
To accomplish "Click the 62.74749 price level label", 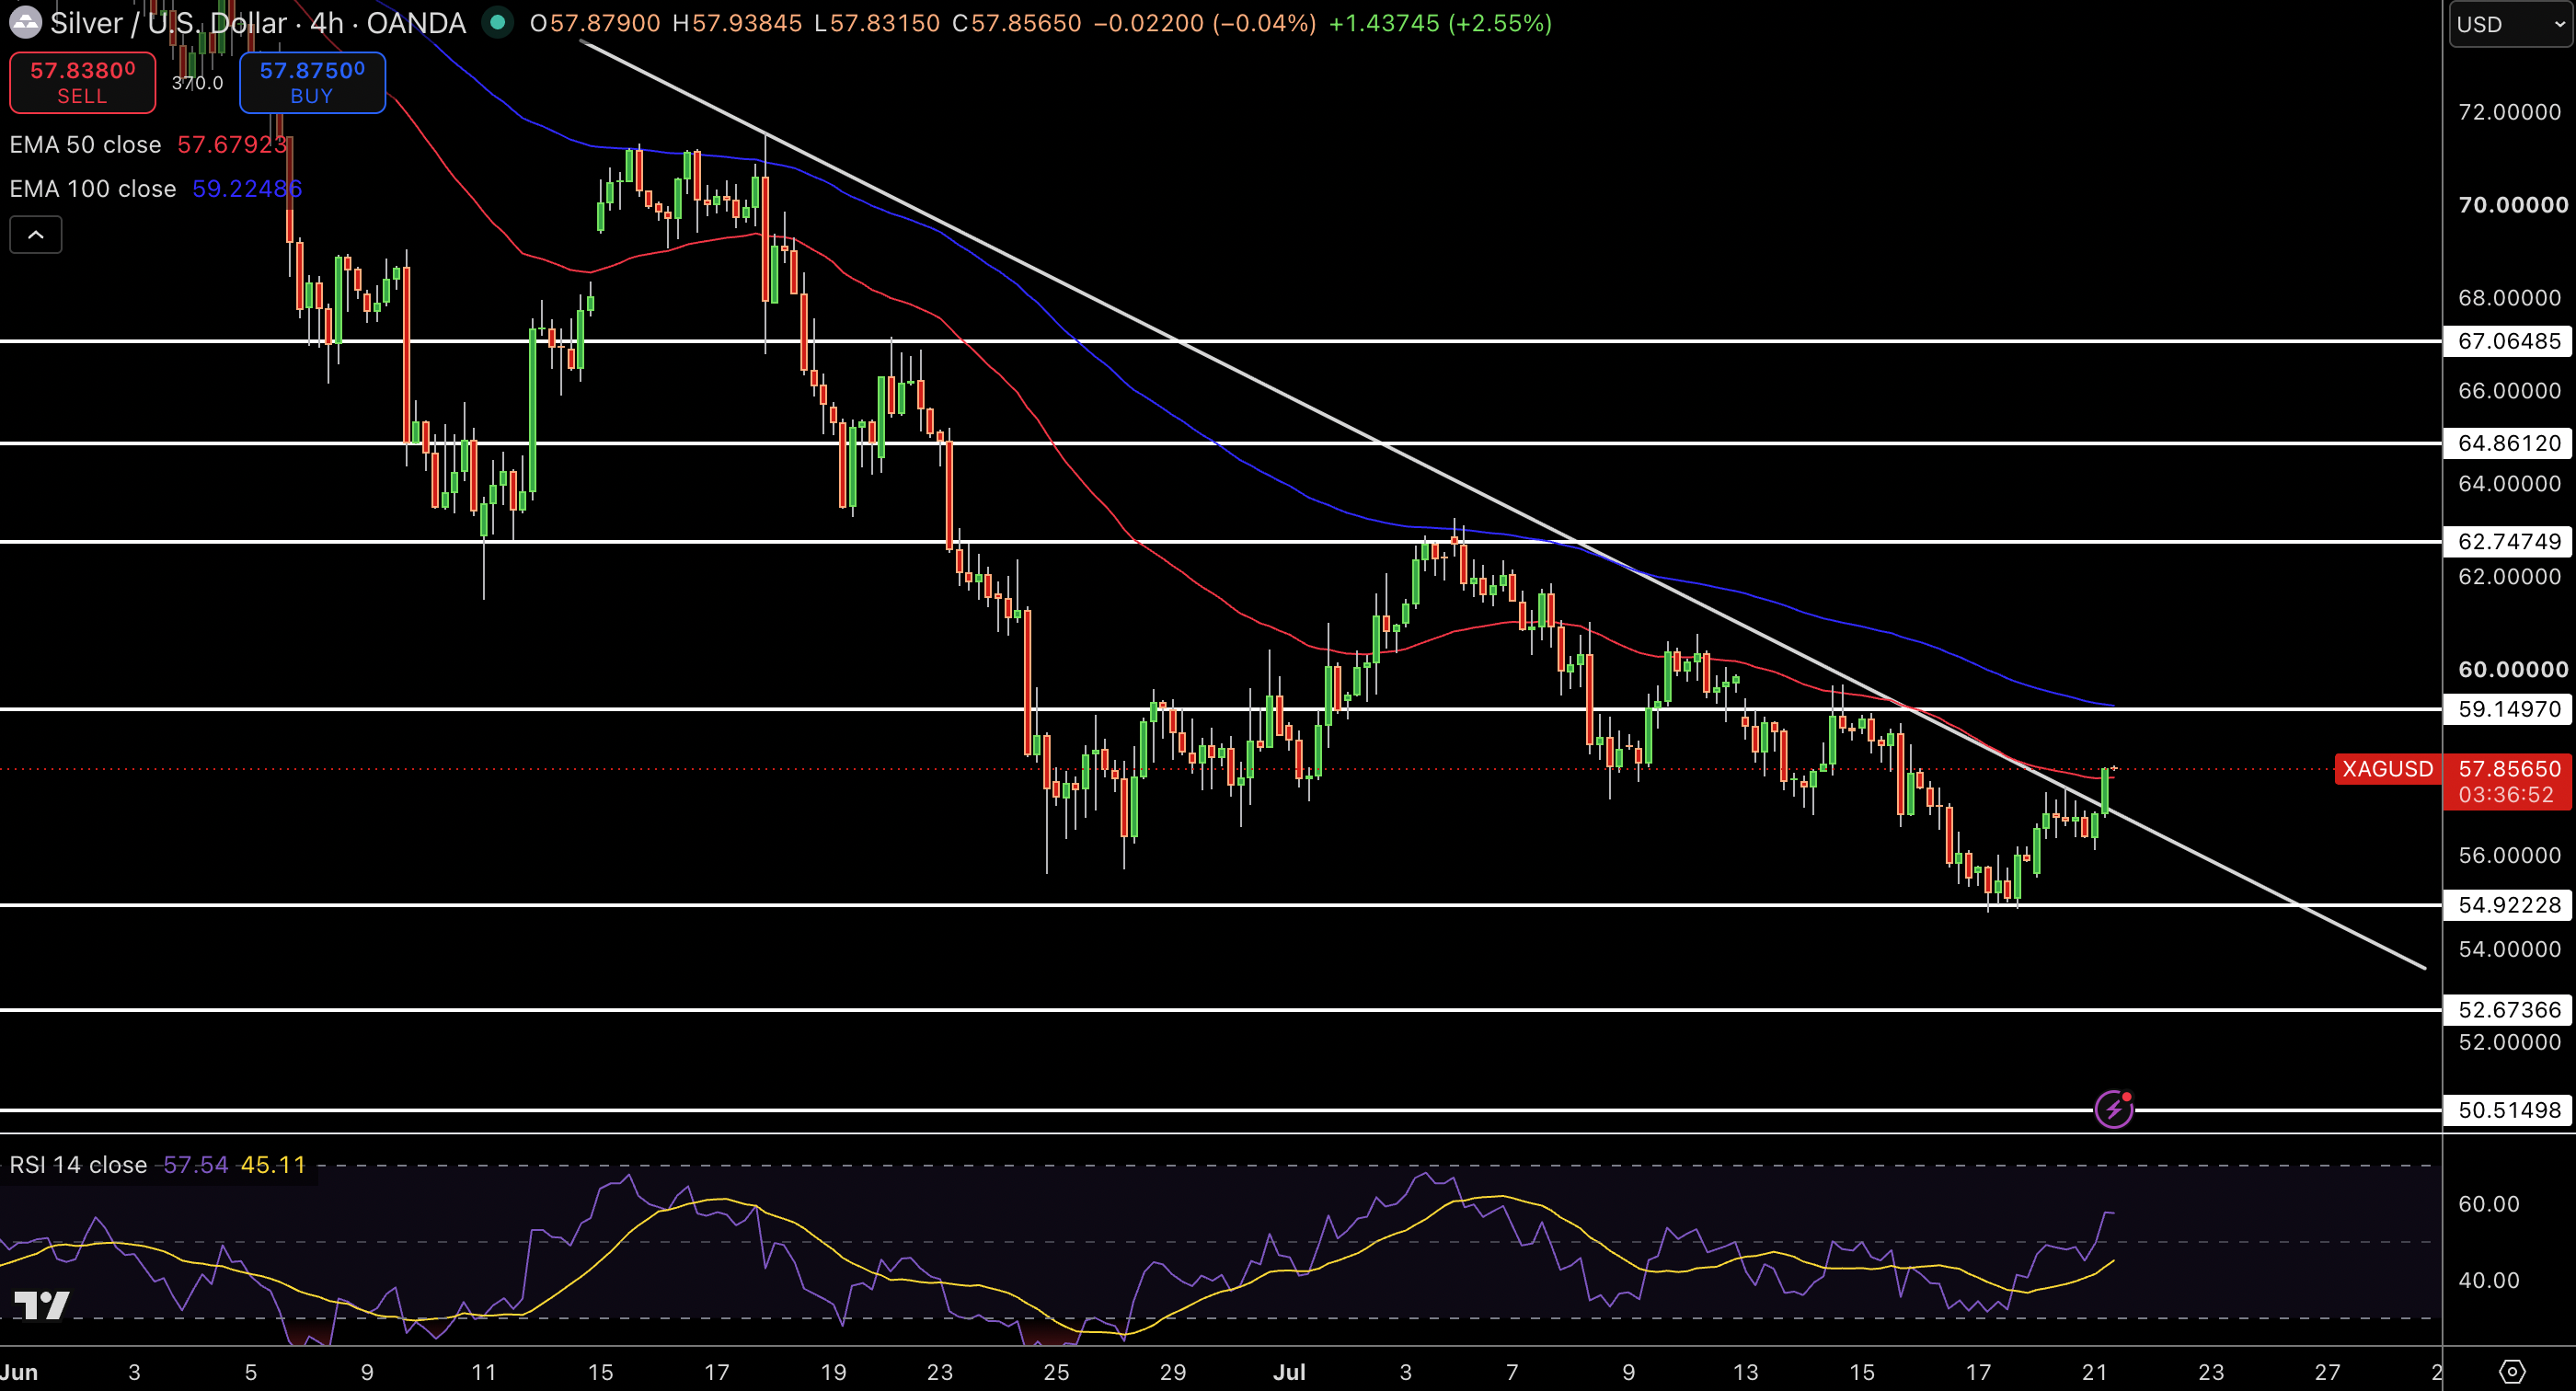I will 2509,542.
